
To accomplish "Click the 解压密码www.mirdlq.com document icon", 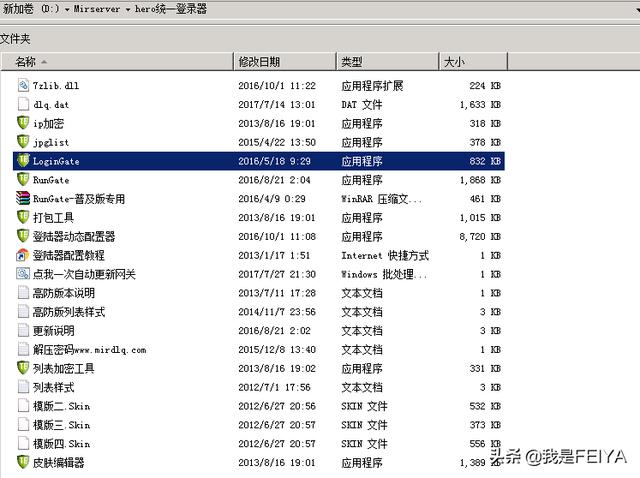I will click(23, 349).
